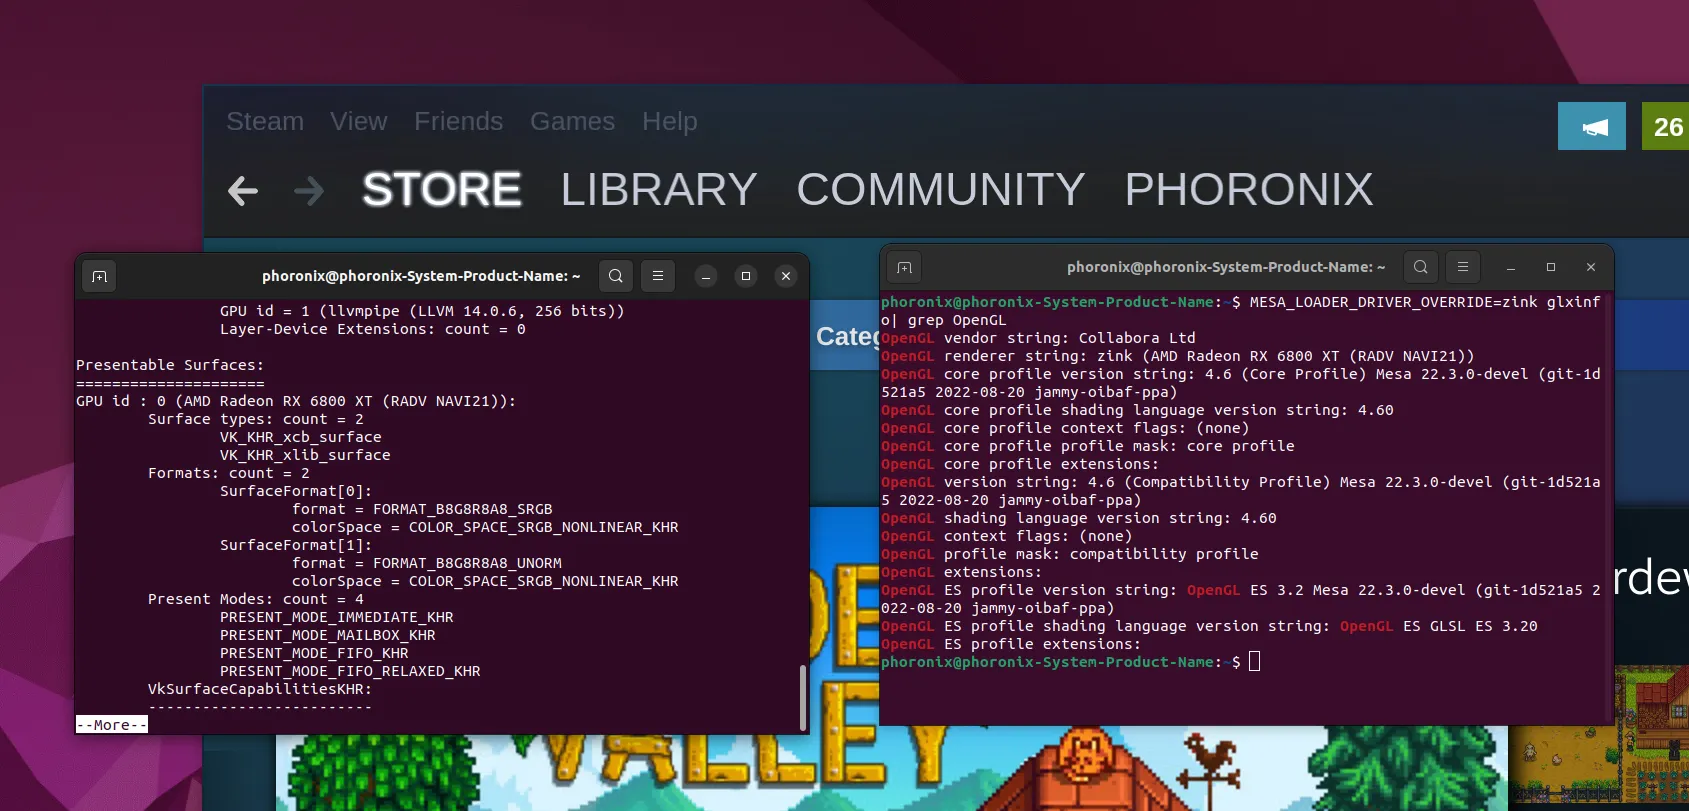Image resolution: width=1689 pixels, height=811 pixels.
Task: Open search in the right terminal
Action: point(1421,267)
